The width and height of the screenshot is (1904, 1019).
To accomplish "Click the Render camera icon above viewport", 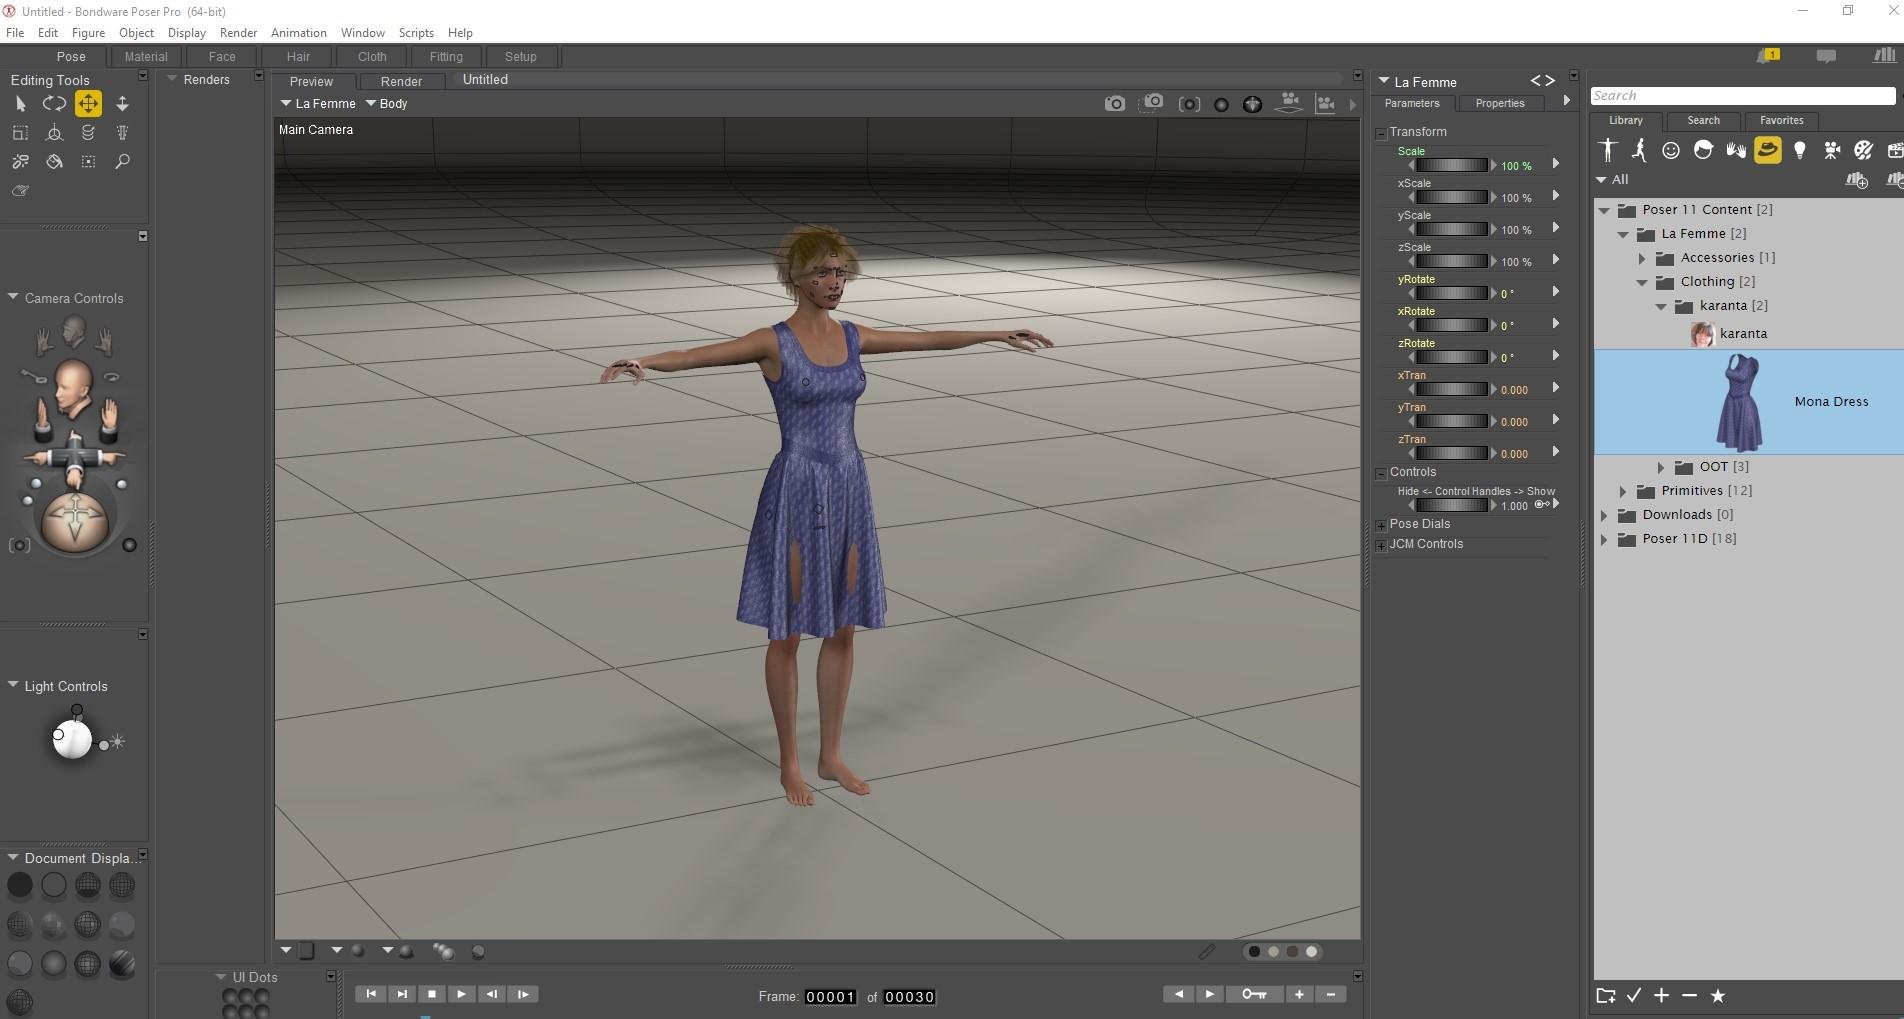I will (x=1114, y=104).
